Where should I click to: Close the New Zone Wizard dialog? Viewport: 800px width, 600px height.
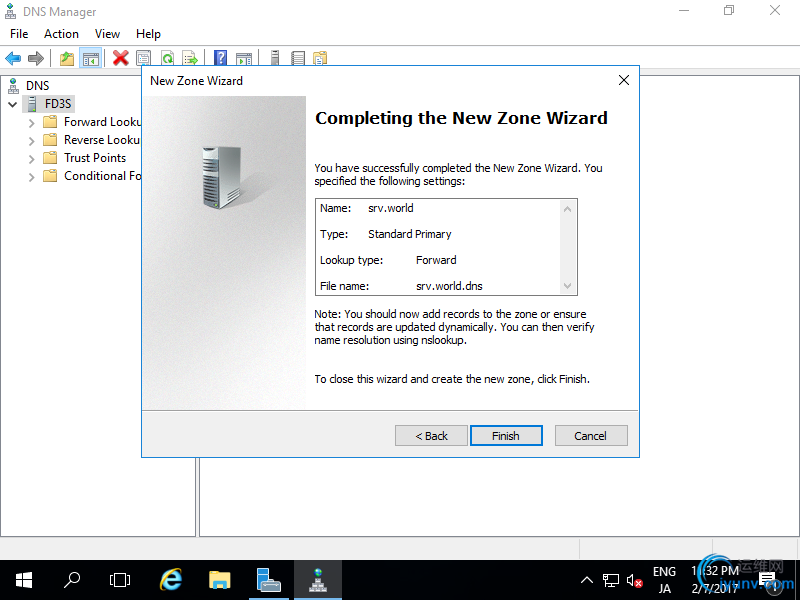(623, 80)
